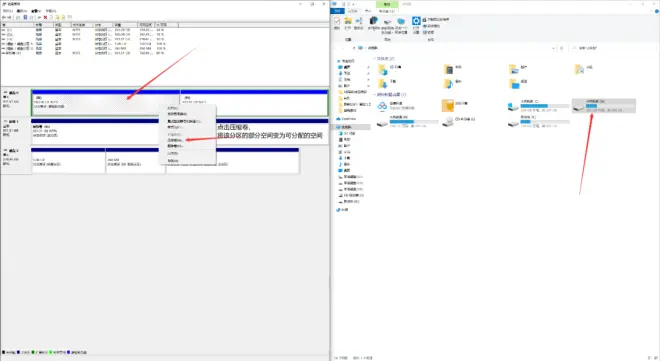
Task: Expand Quick Access in Explorer sidebar
Action: 346,61
